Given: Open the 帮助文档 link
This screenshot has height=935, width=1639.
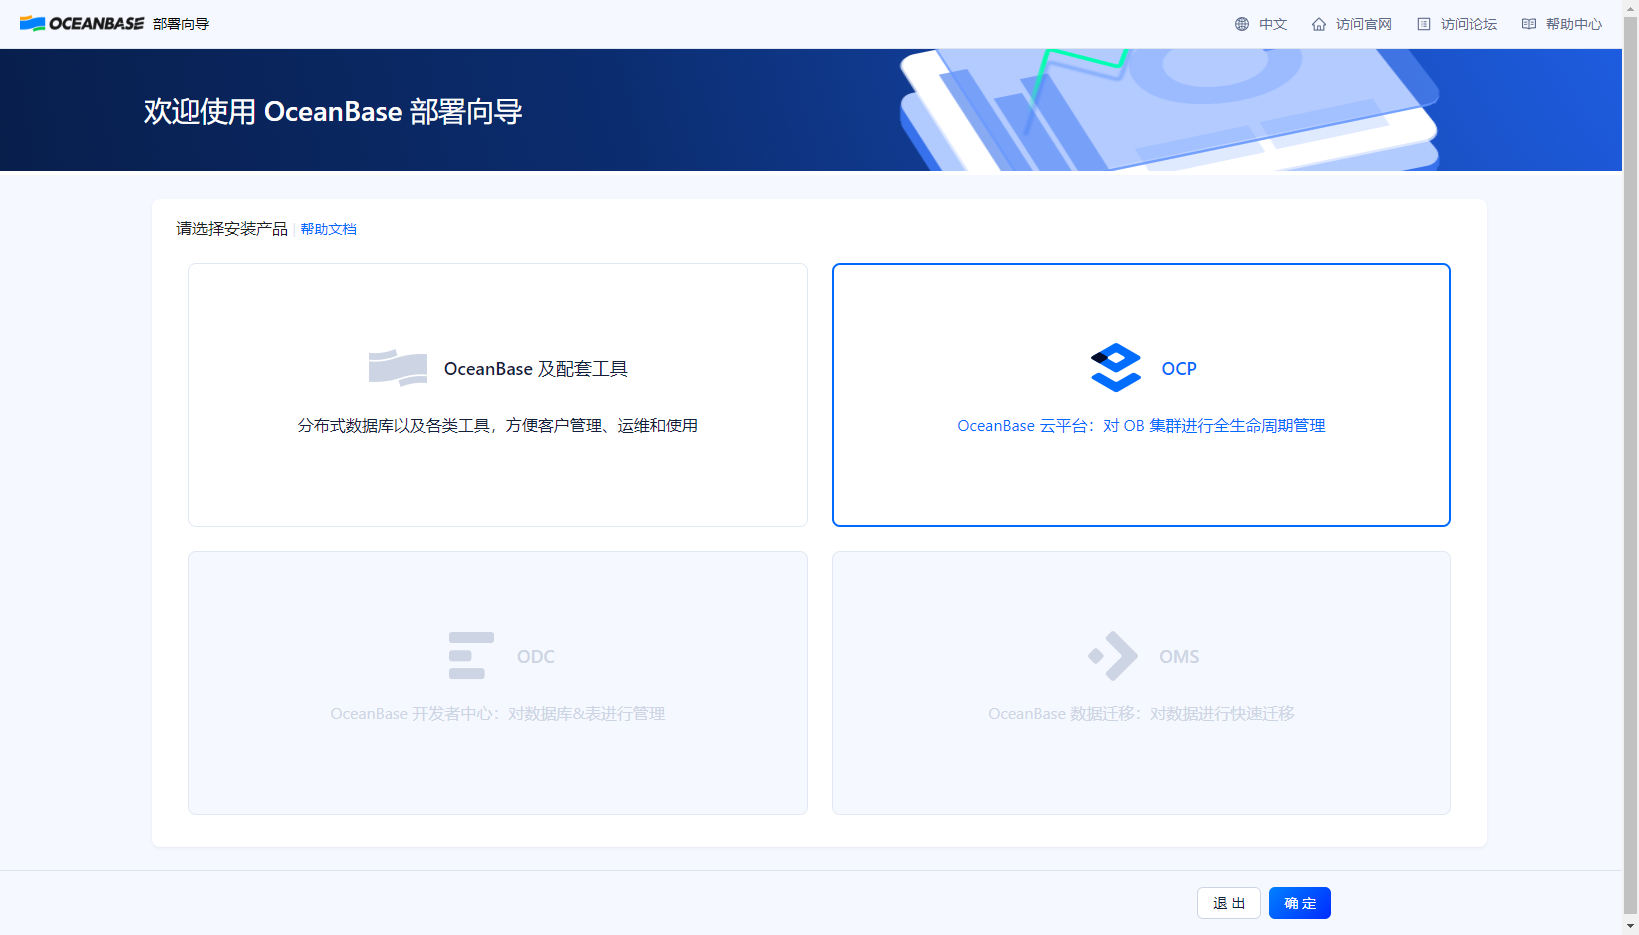Looking at the screenshot, I should pos(328,229).
